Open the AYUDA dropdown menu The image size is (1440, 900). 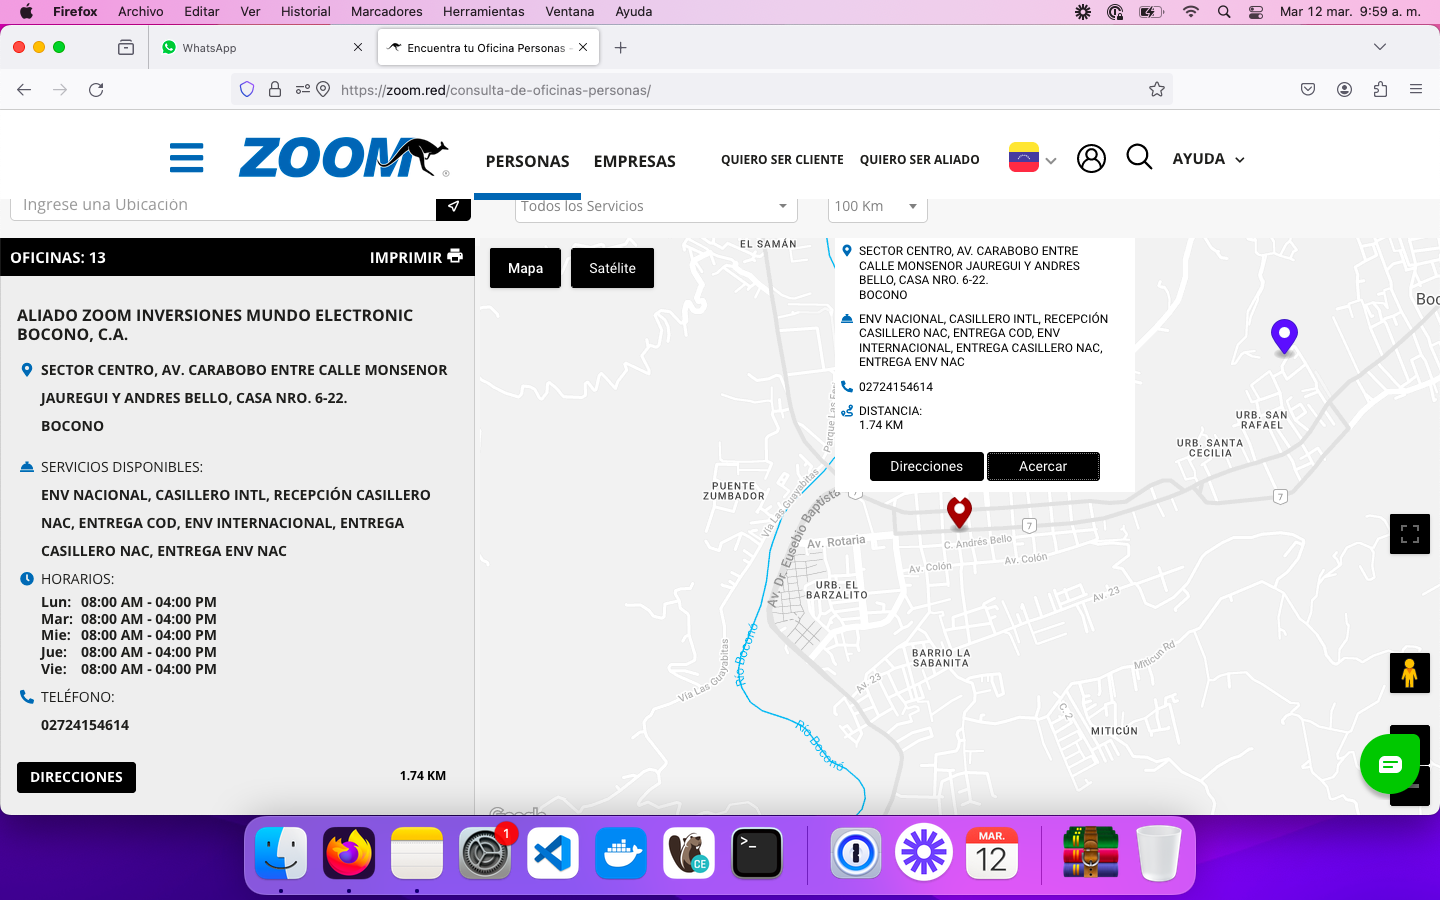pyautogui.click(x=1208, y=159)
